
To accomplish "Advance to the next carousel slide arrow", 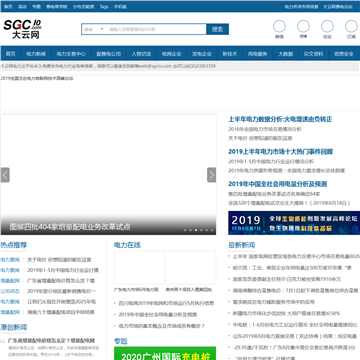I will (x=212, y=175).
